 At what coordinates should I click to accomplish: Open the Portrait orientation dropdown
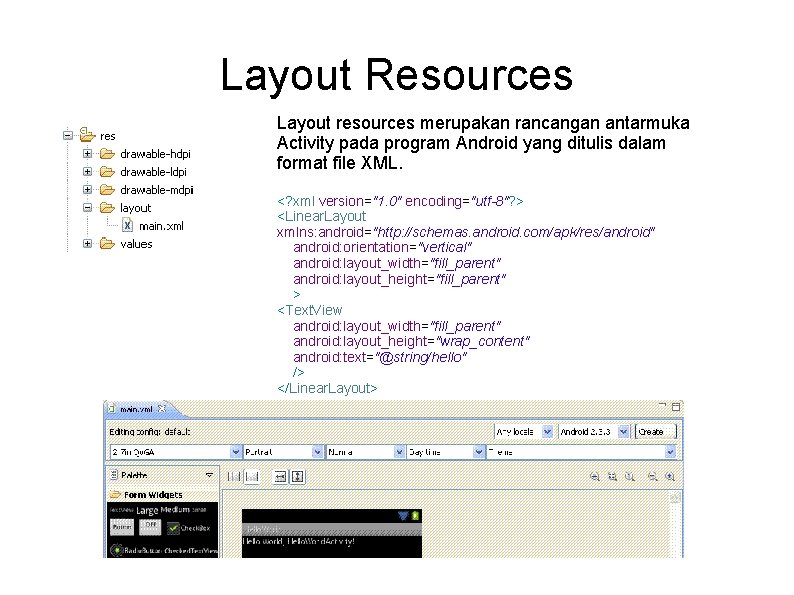pyautogui.click(x=283, y=451)
